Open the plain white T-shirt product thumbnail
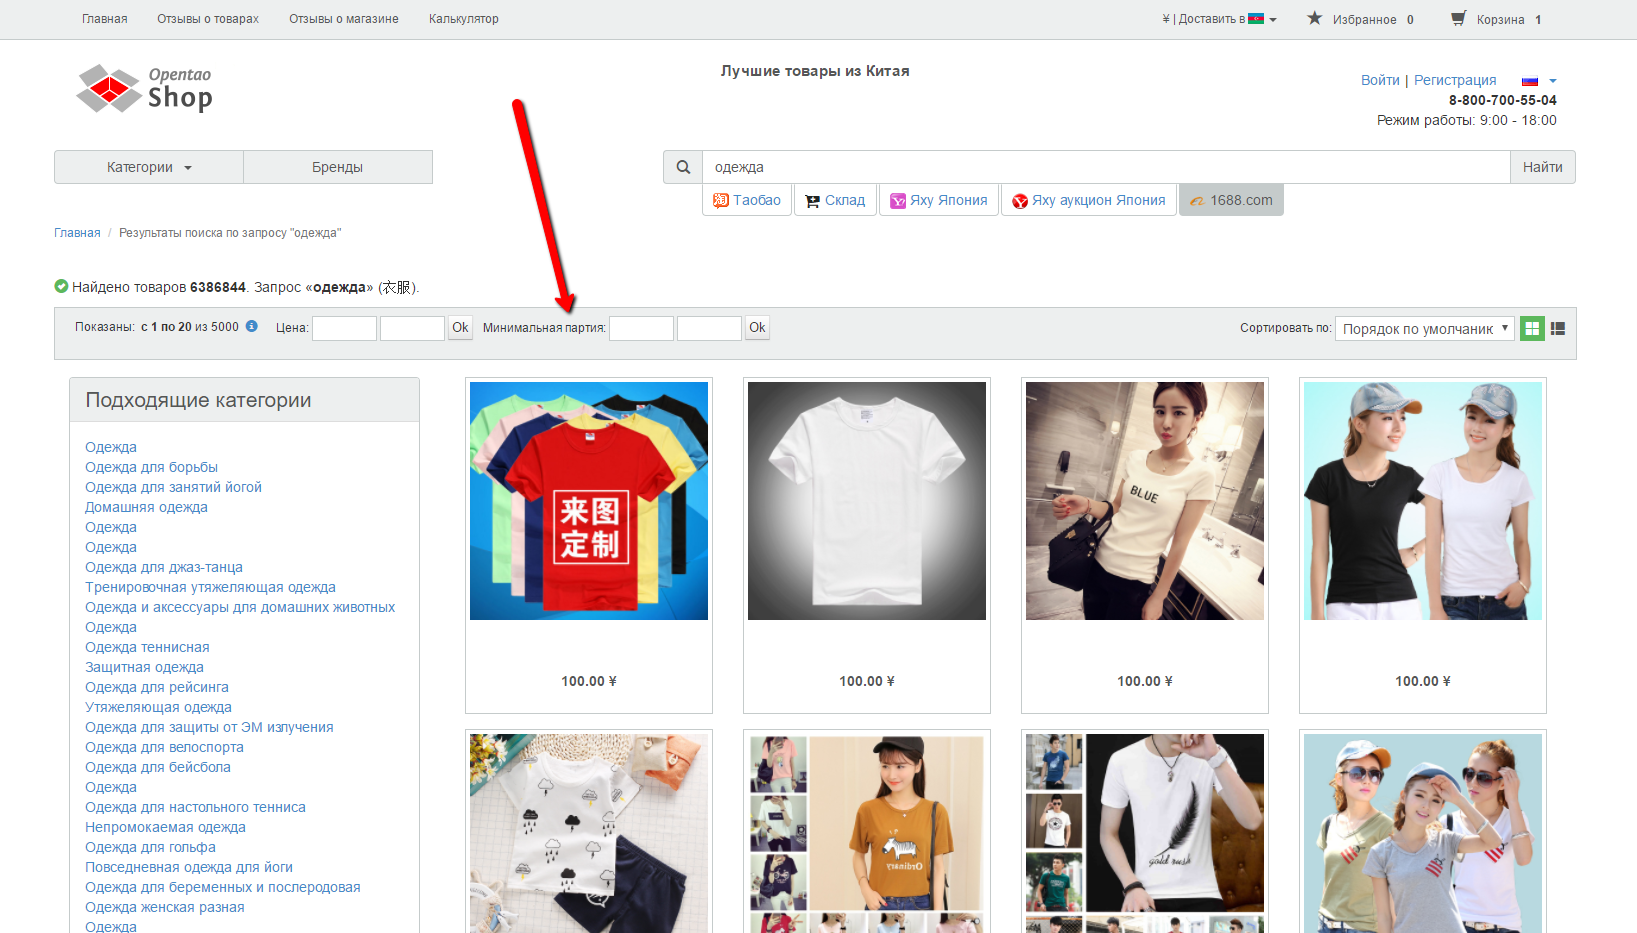Viewport: 1637px width, 933px height. 867,501
